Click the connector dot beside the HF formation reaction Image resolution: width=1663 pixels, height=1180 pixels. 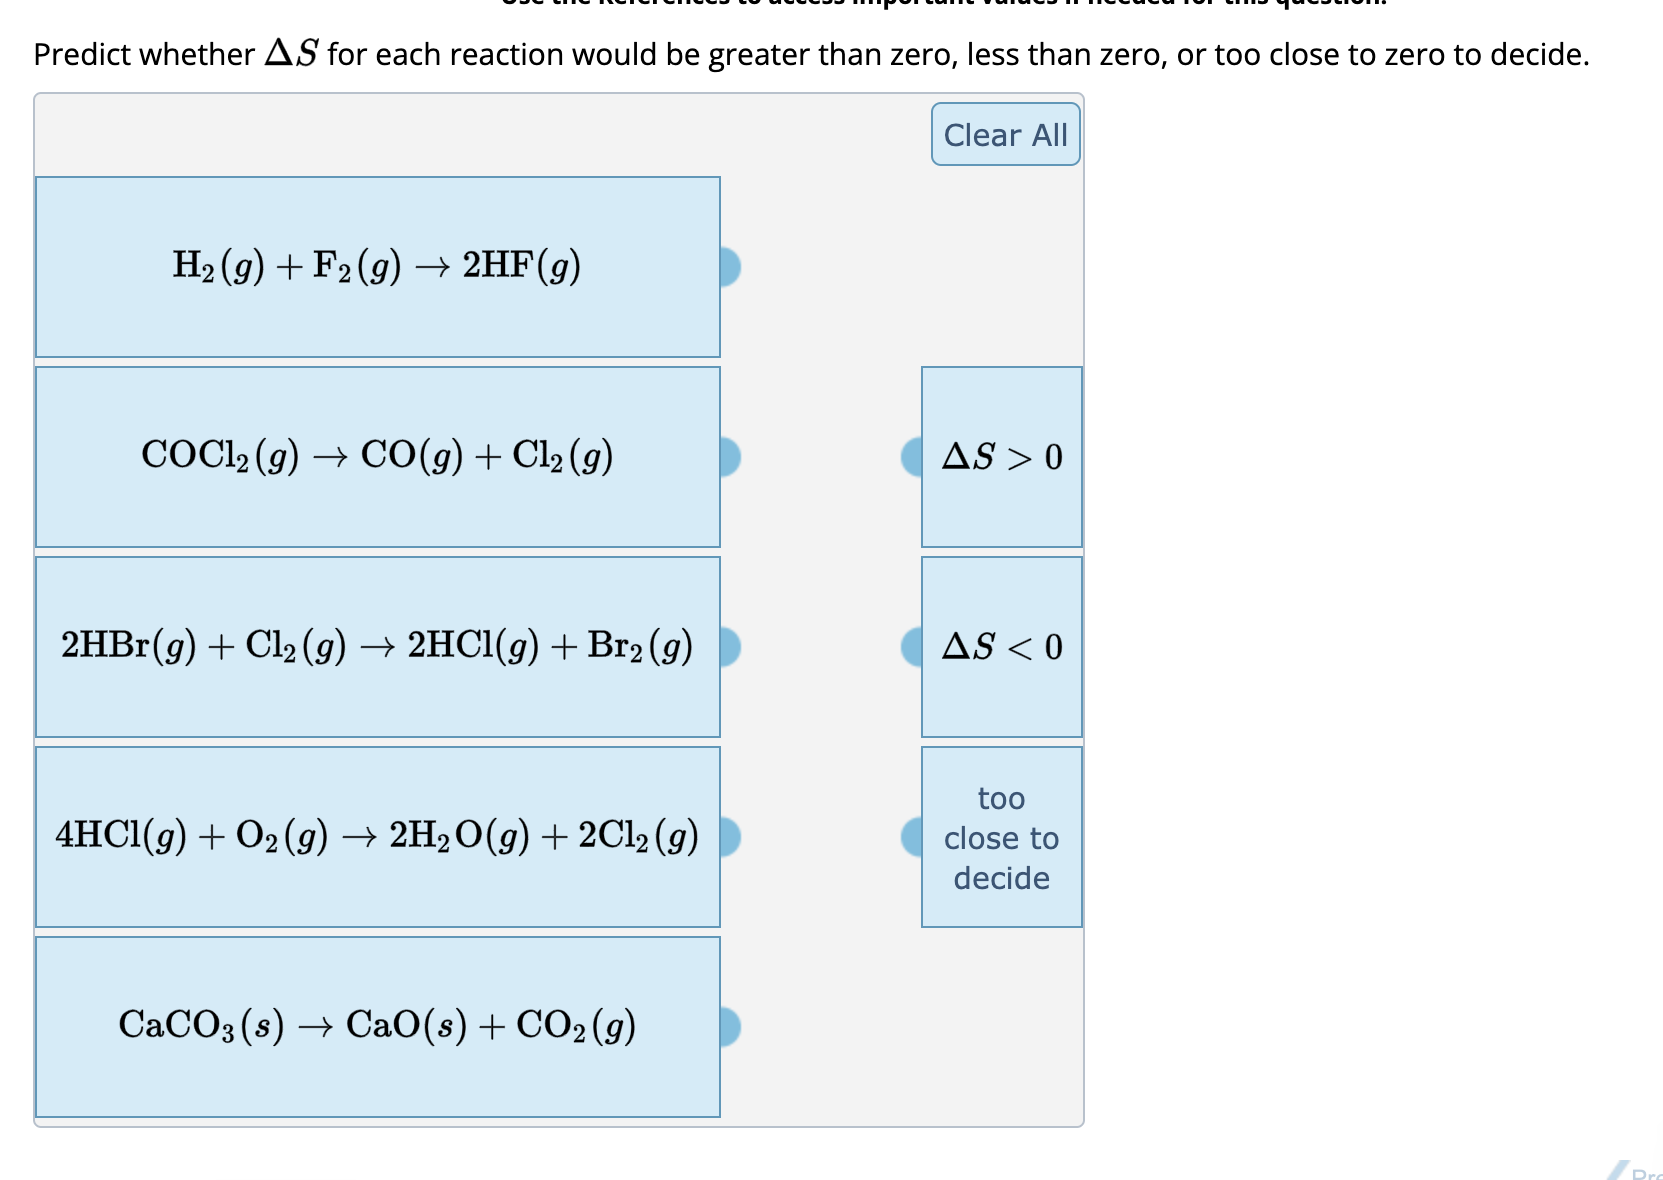click(730, 267)
